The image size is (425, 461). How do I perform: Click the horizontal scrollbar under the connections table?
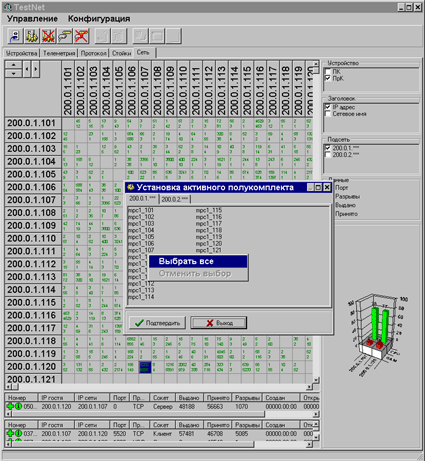click(162, 414)
